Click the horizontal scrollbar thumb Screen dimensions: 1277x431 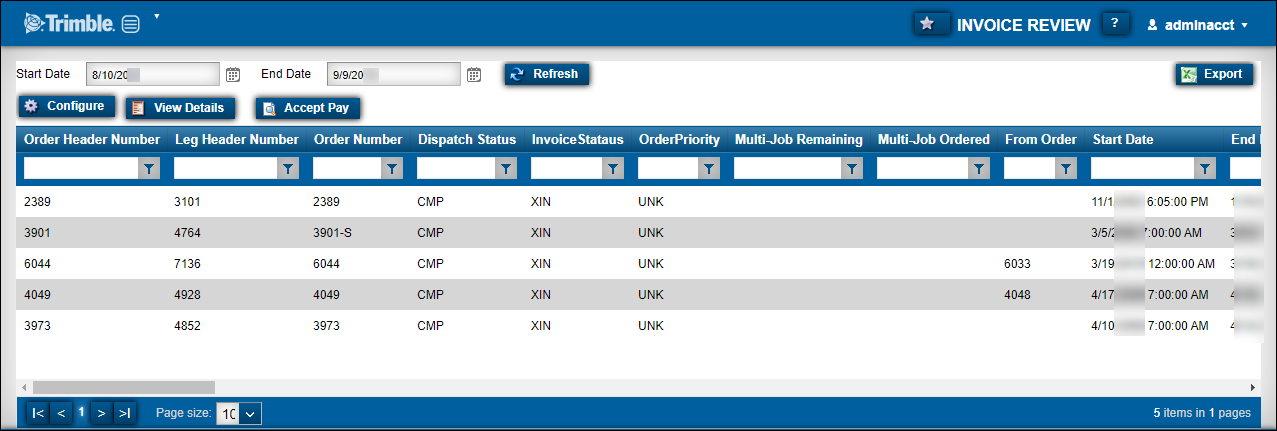[124, 387]
